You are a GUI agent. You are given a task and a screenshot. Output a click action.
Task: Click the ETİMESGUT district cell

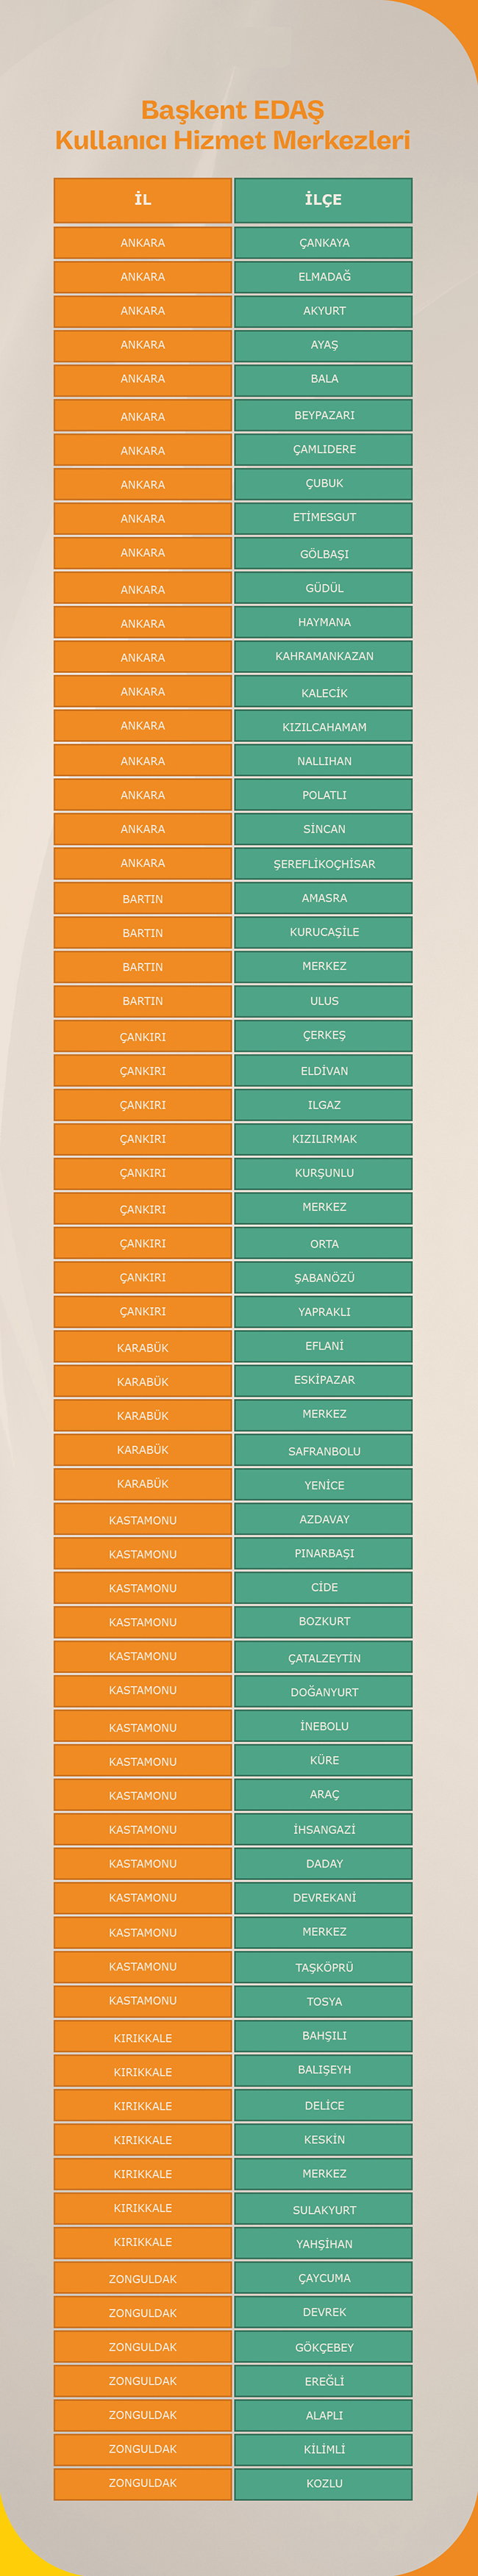coord(323,518)
